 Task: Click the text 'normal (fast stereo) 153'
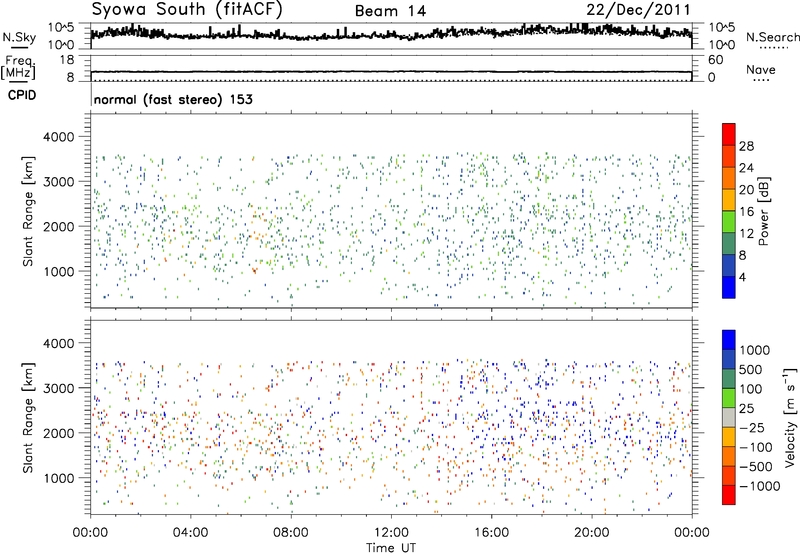click(173, 99)
